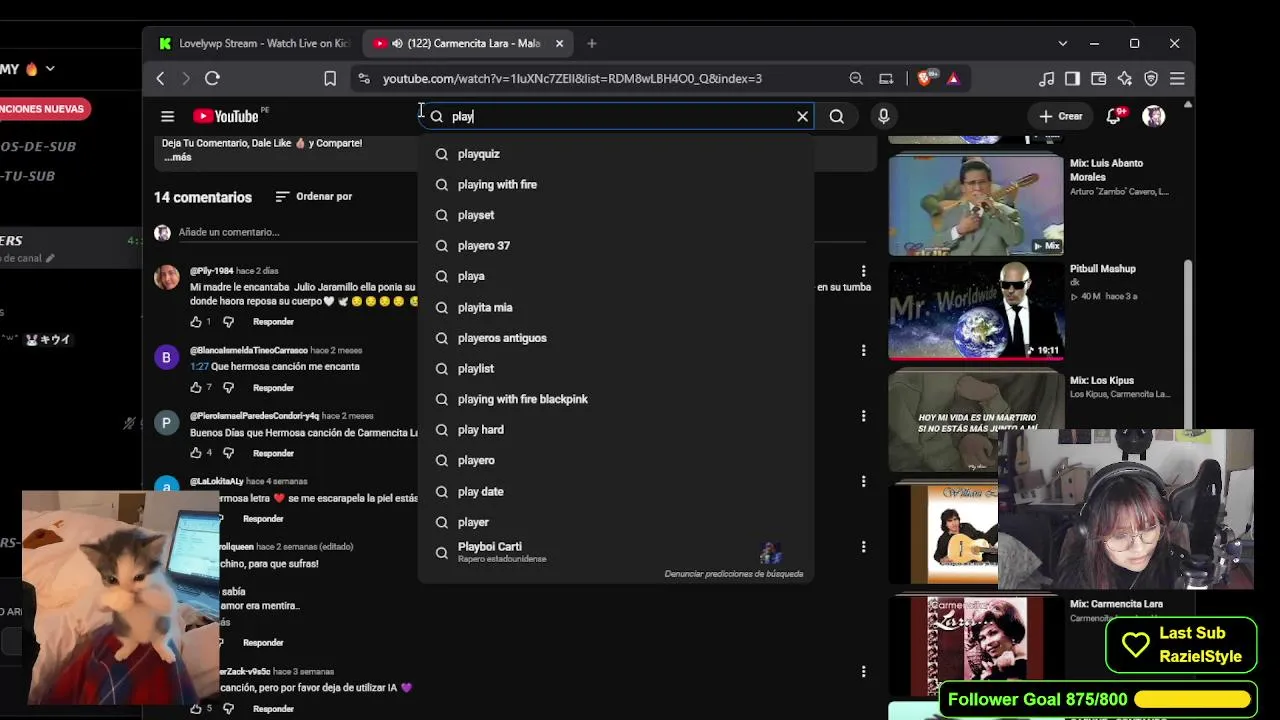The height and width of the screenshot is (720, 1280).
Task: Open the Pitbull Mashup video thumbnail
Action: pyautogui.click(x=976, y=310)
